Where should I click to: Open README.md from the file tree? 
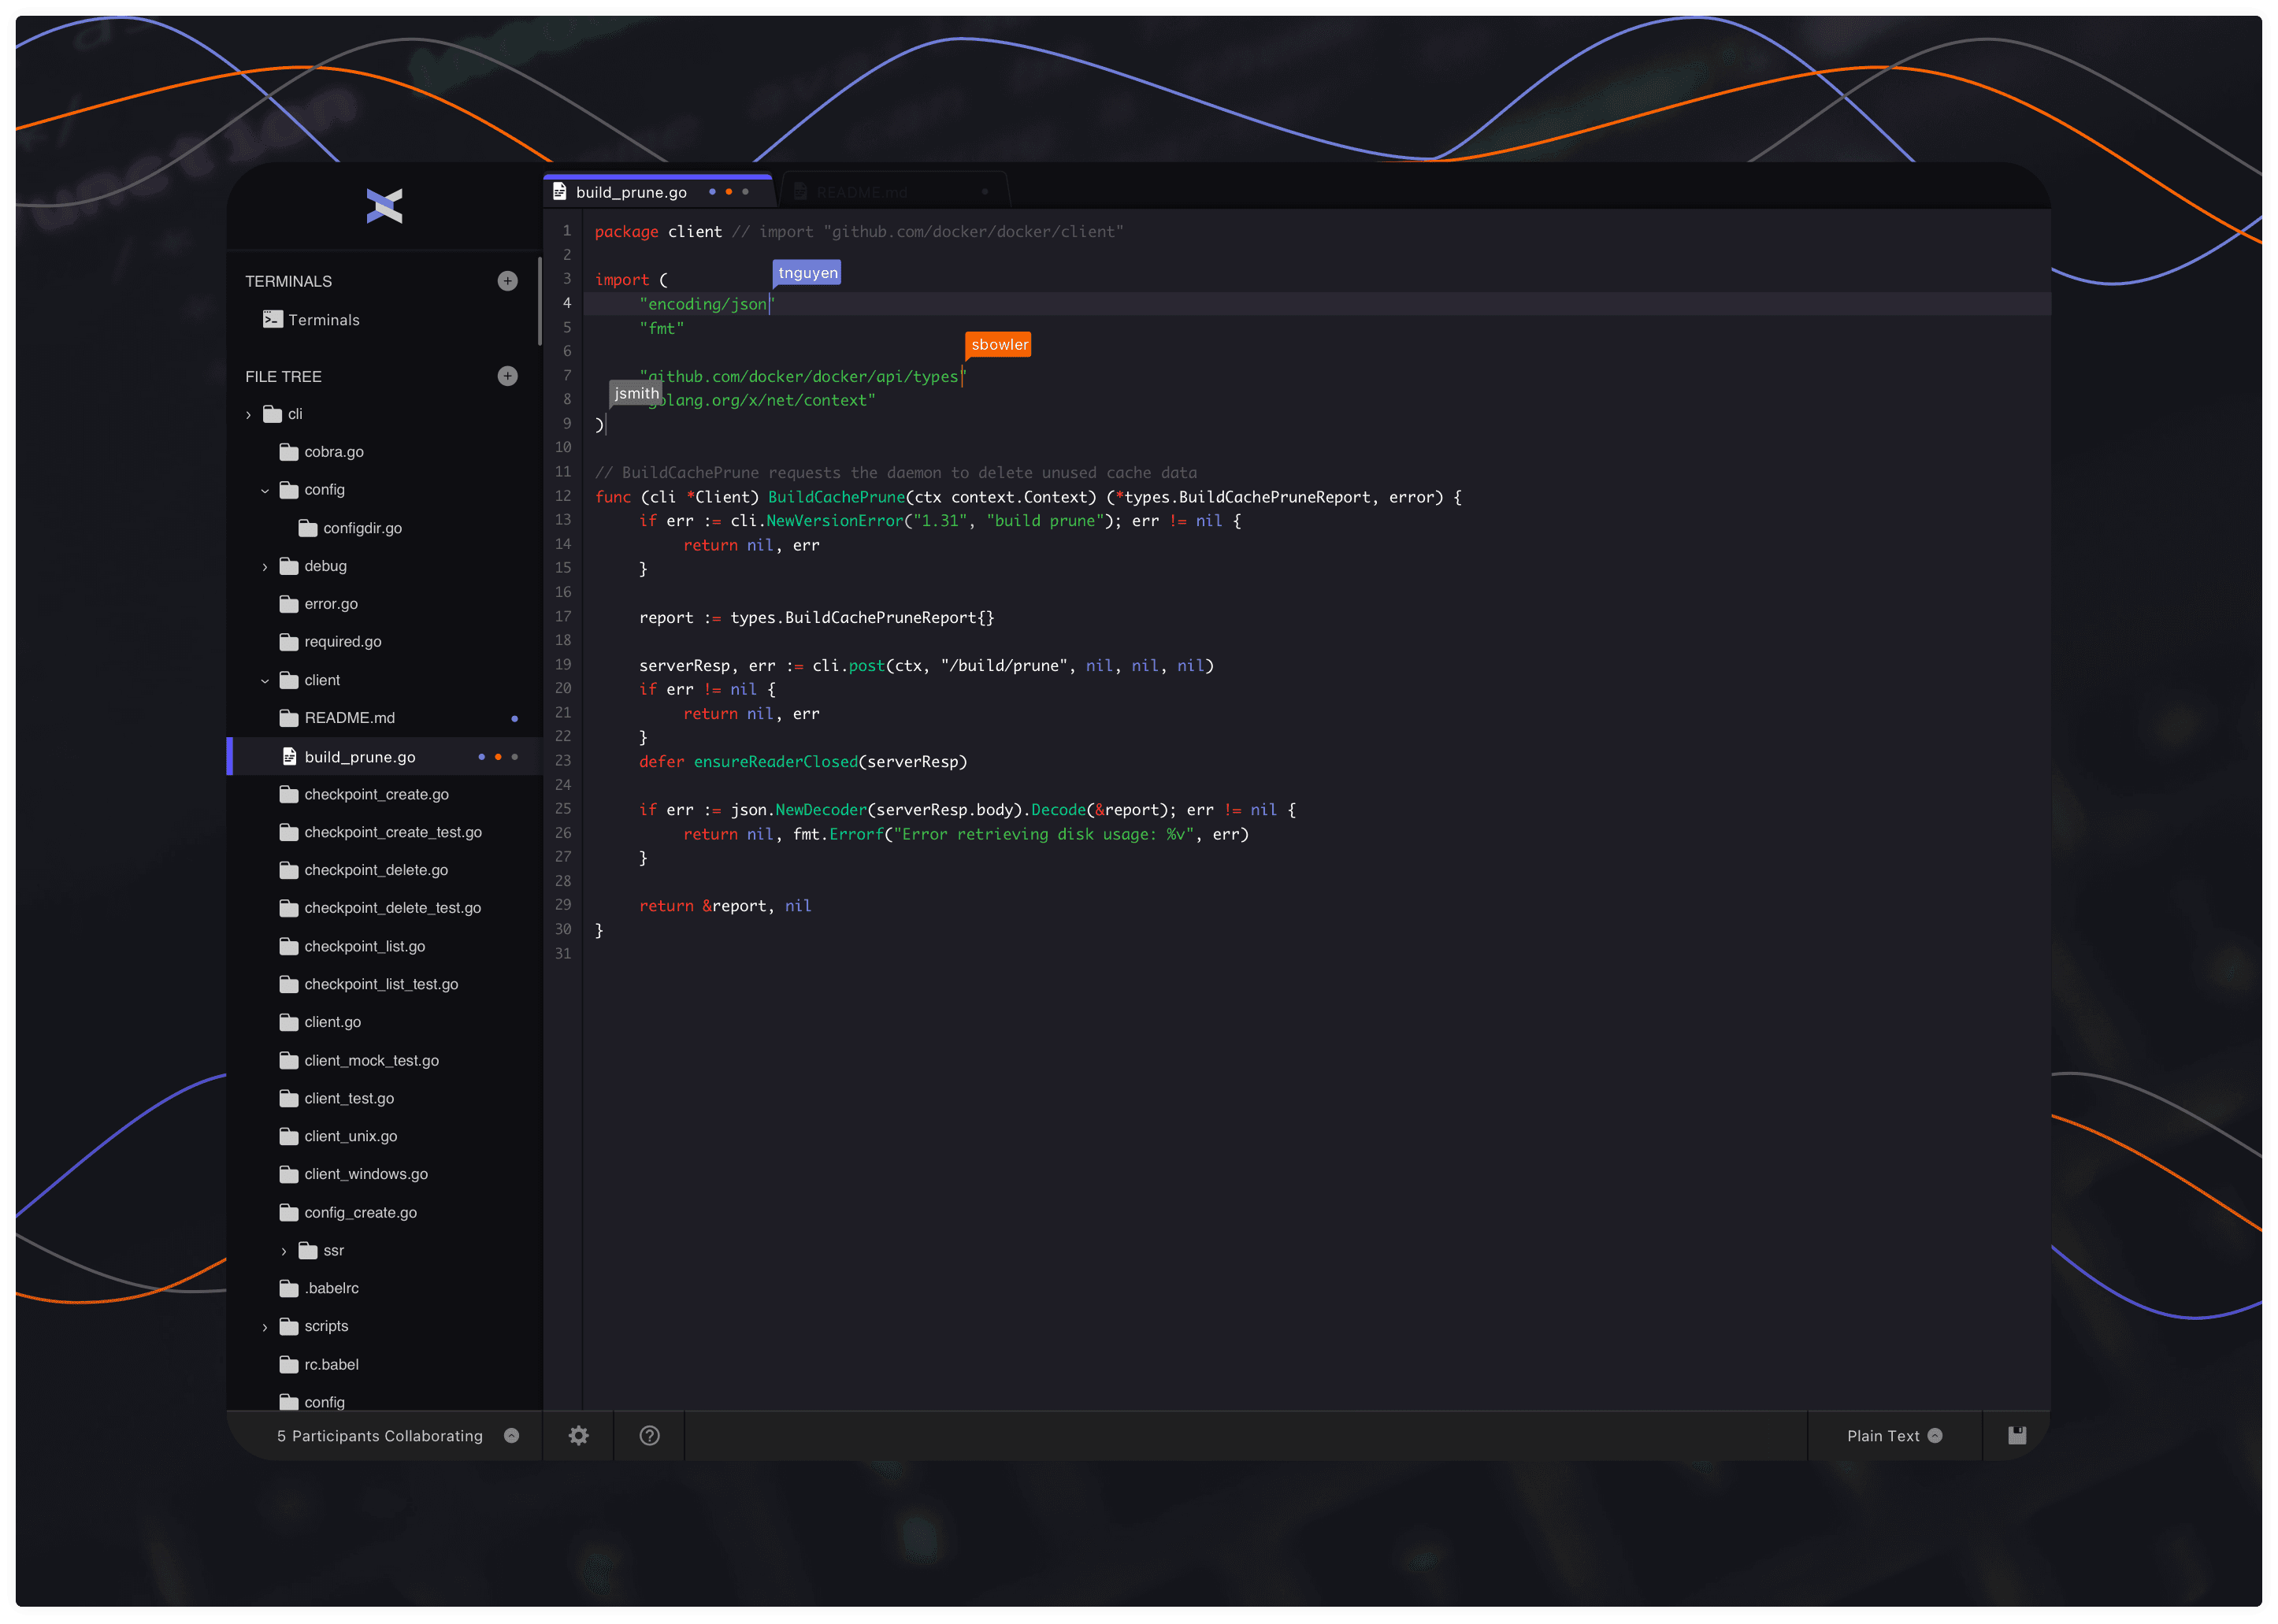coord(349,718)
